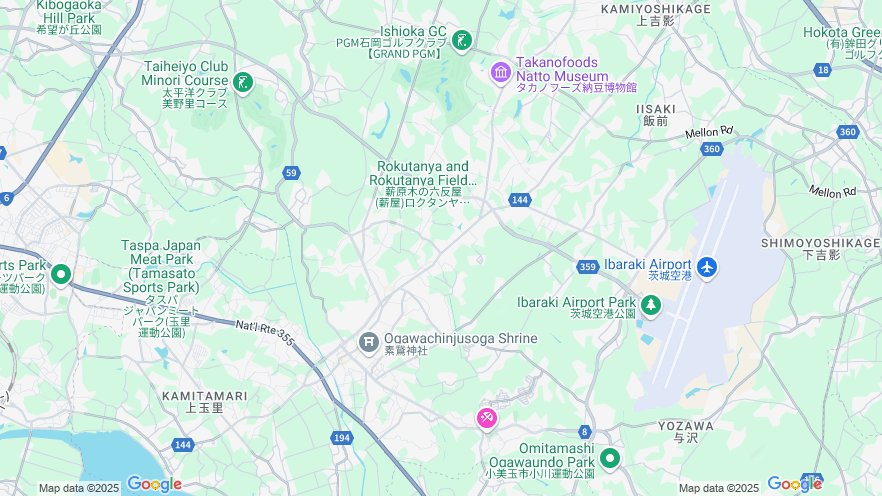Click the Nat'l Rte 355 road label
Viewport: 882px width, 496px height.
coord(265,333)
